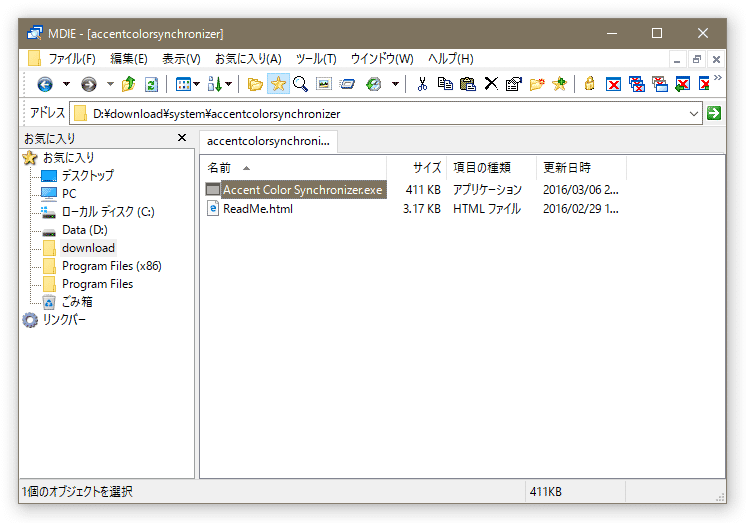Image resolution: width=746 pixels, height=523 pixels.
Task: Select ごみ箱 in favorites tree
Action: tap(77, 302)
